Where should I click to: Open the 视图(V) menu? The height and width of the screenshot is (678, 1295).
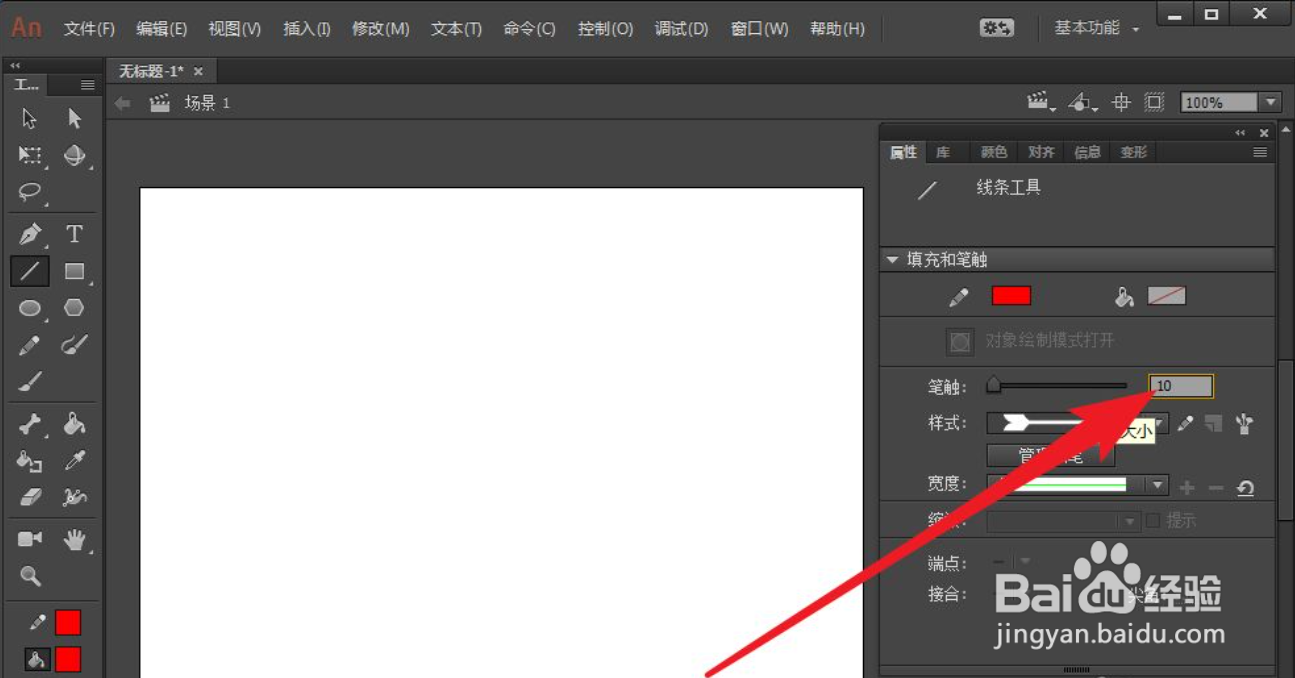[x=235, y=29]
